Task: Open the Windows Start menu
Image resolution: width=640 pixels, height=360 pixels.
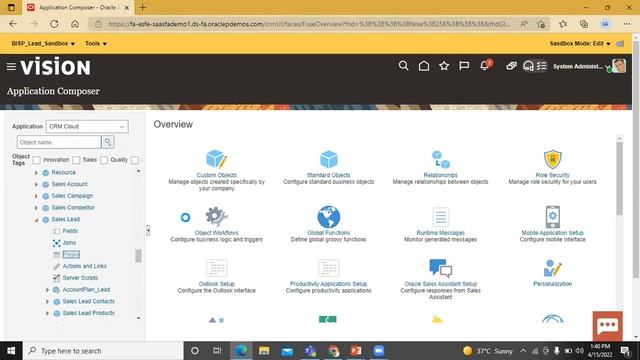Action: (x=11, y=351)
